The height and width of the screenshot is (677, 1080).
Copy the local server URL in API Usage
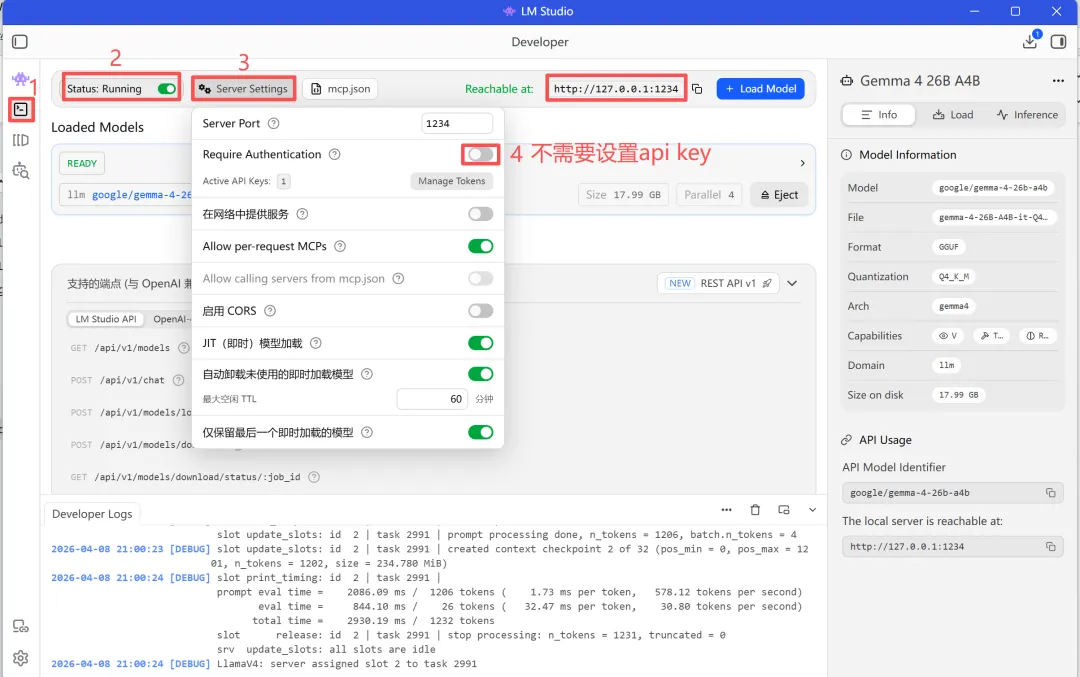(x=1050, y=546)
